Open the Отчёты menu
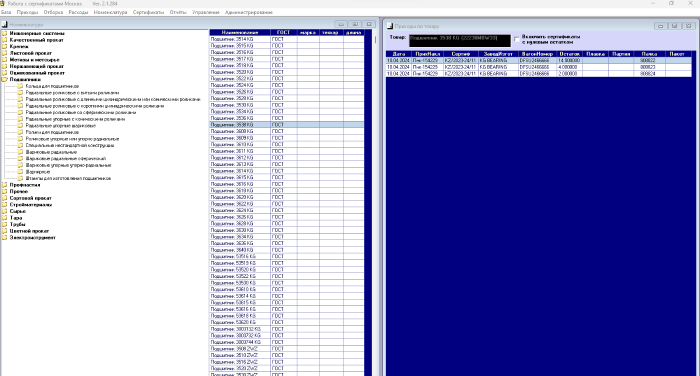Viewport: 700px width, 376px height. (178, 12)
